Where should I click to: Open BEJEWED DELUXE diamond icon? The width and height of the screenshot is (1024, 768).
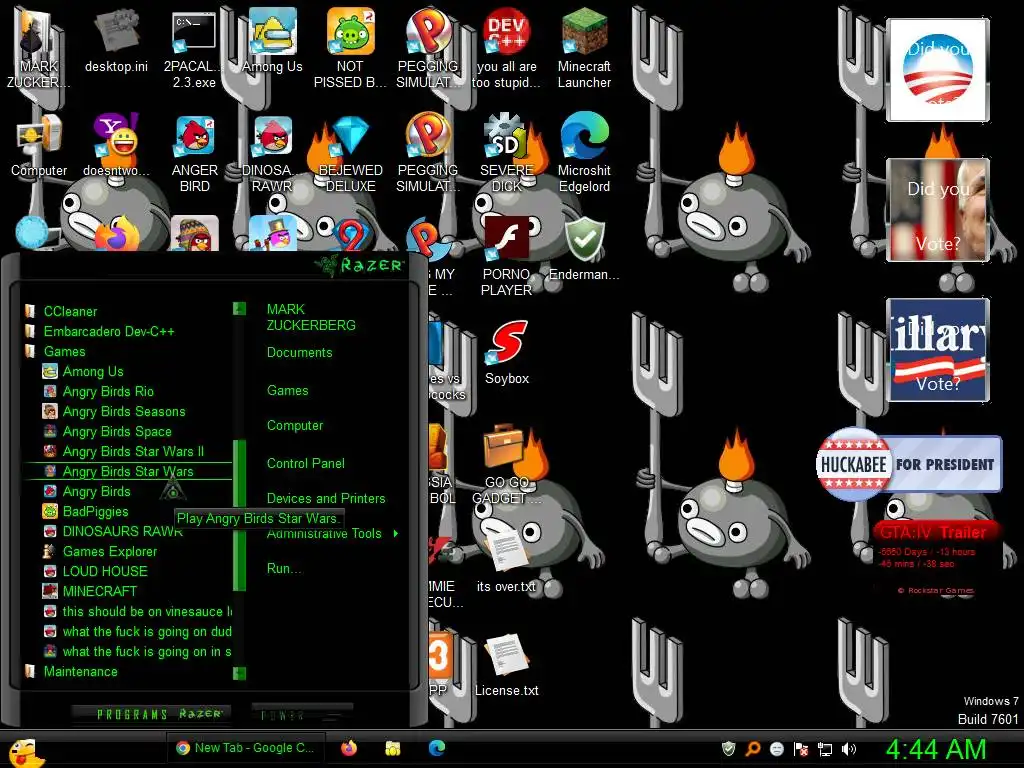coord(350,154)
